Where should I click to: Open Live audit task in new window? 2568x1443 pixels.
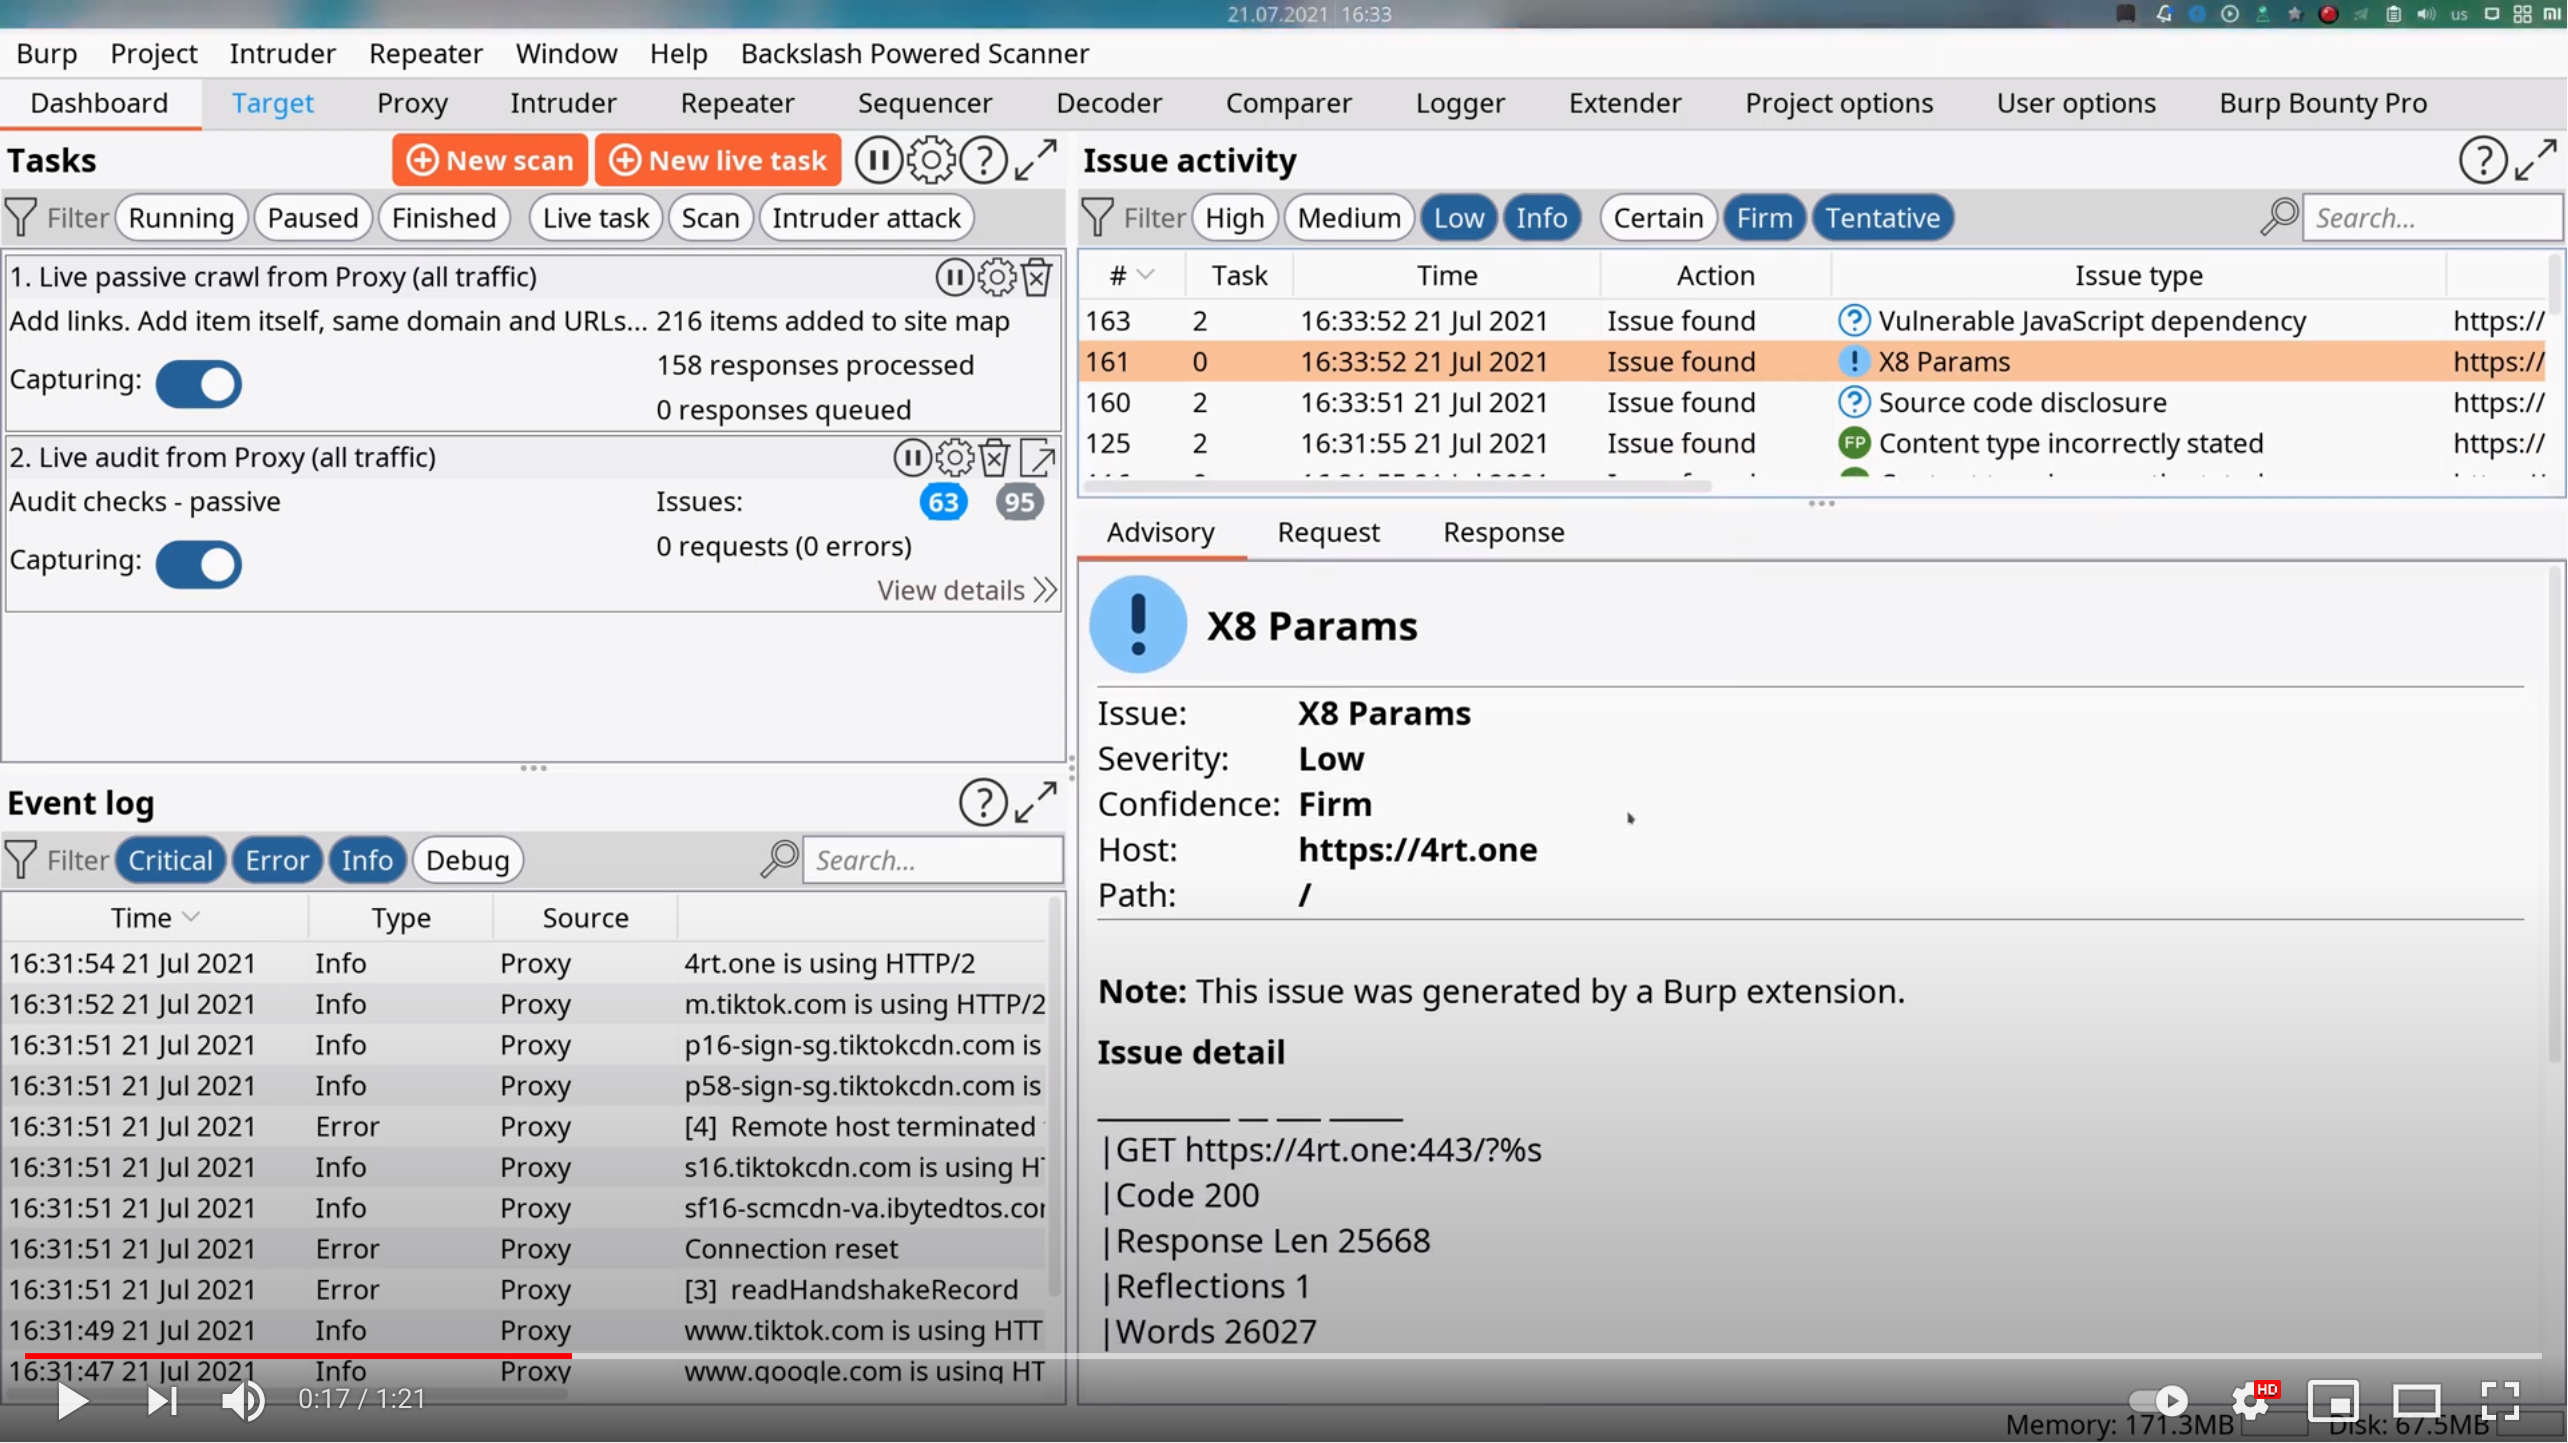coord(1038,458)
